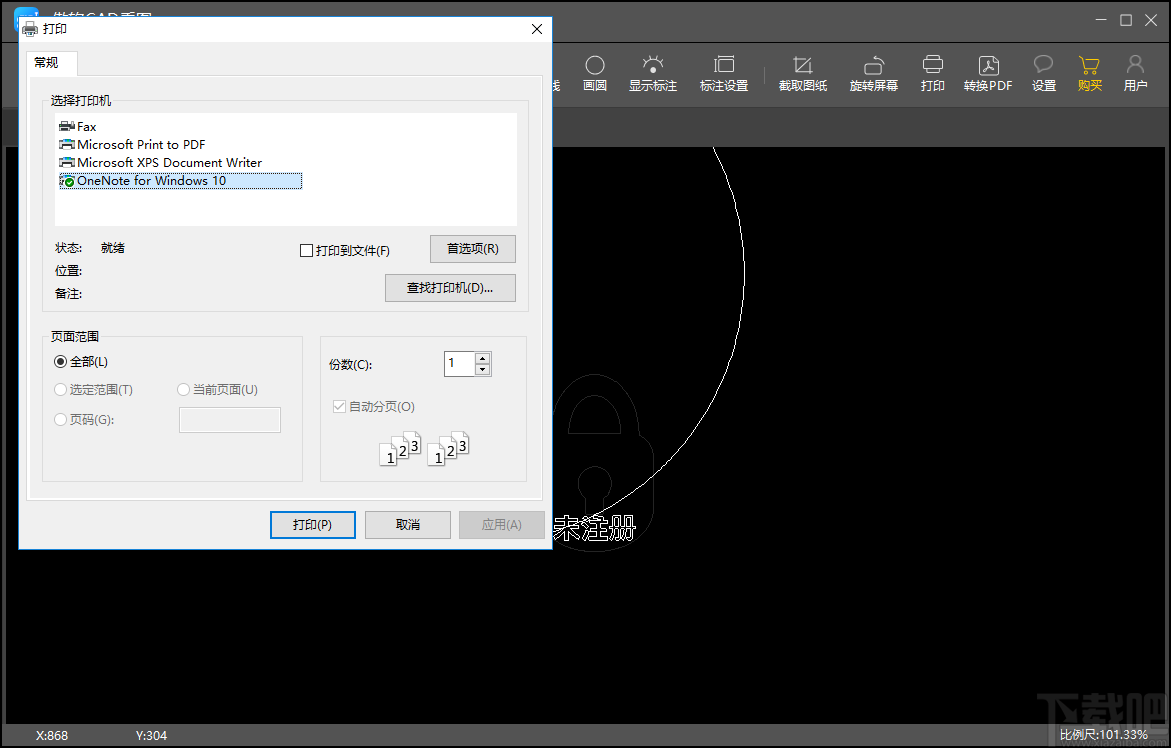Select the Draw Circle tool (画圆)

click(594, 74)
